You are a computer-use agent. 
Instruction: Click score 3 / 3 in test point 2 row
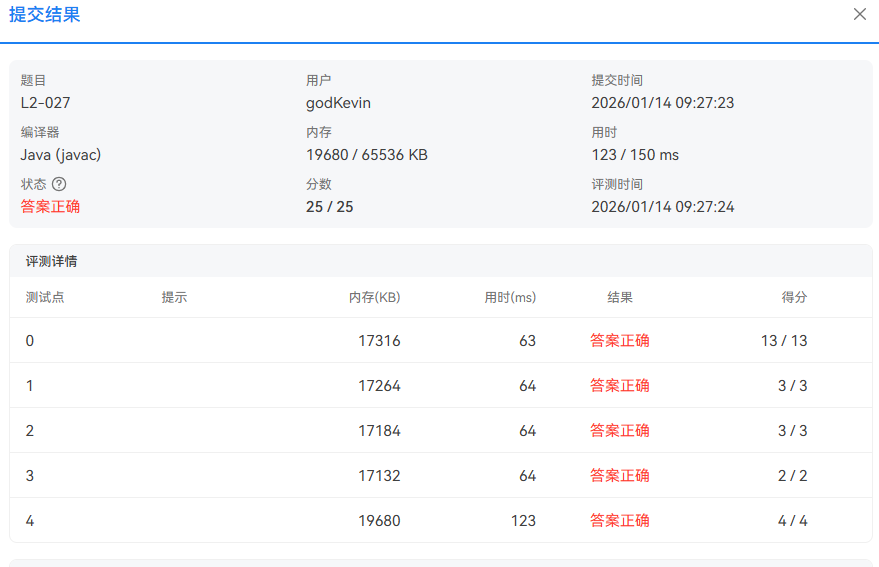793,431
